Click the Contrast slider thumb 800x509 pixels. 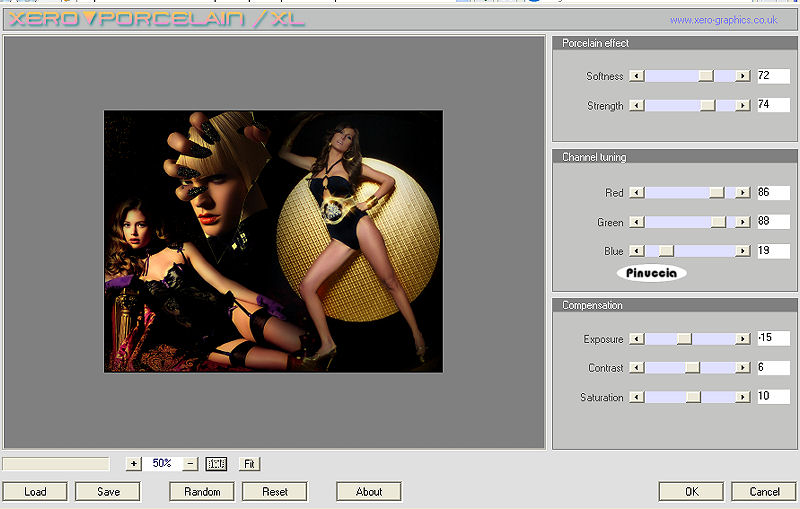click(x=692, y=368)
